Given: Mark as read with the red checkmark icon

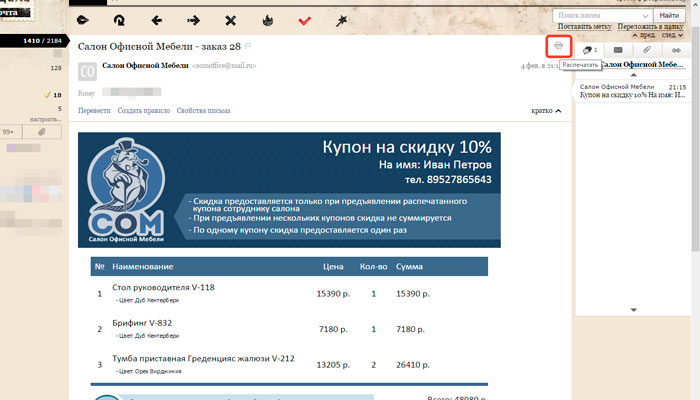Looking at the screenshot, I should [304, 21].
